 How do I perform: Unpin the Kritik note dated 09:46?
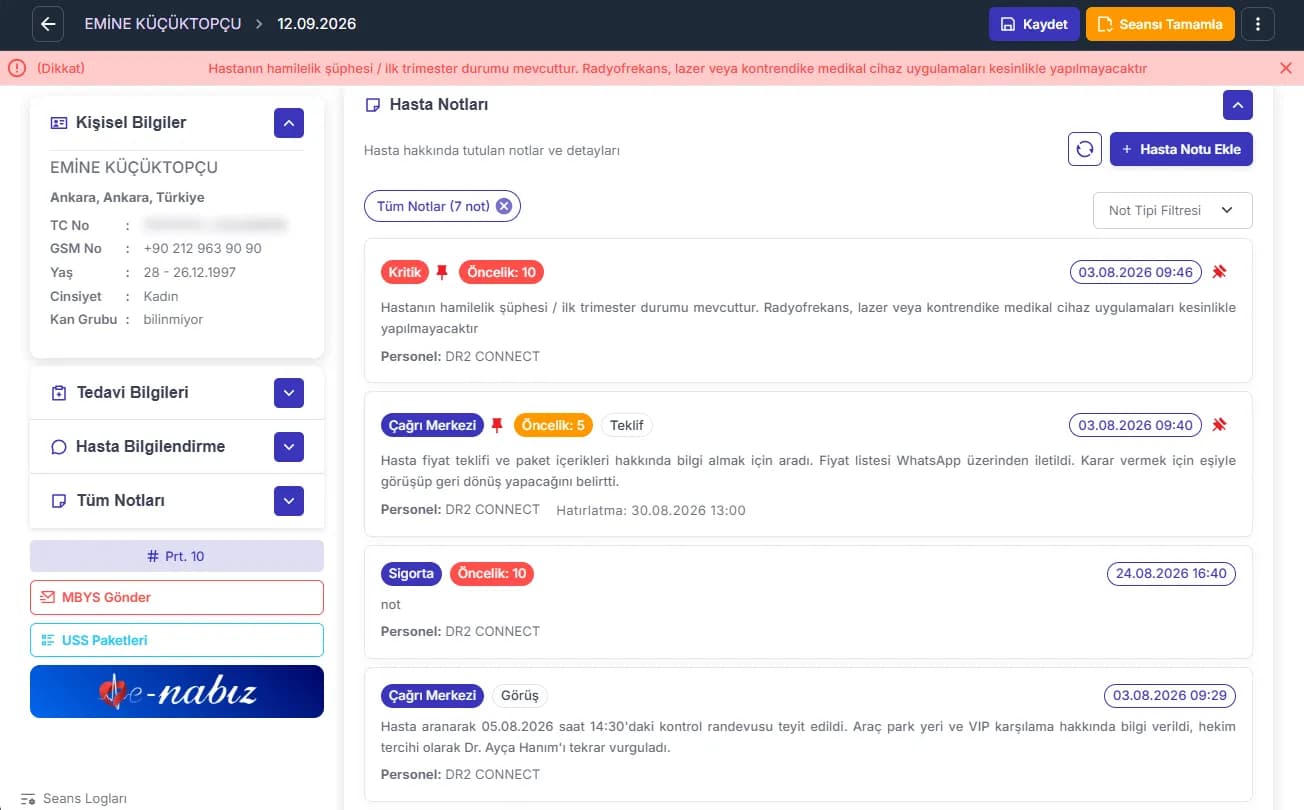(1219, 272)
